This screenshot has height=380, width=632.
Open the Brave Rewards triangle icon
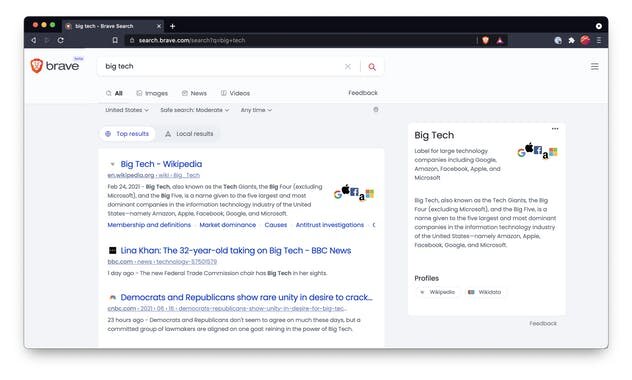pos(500,40)
